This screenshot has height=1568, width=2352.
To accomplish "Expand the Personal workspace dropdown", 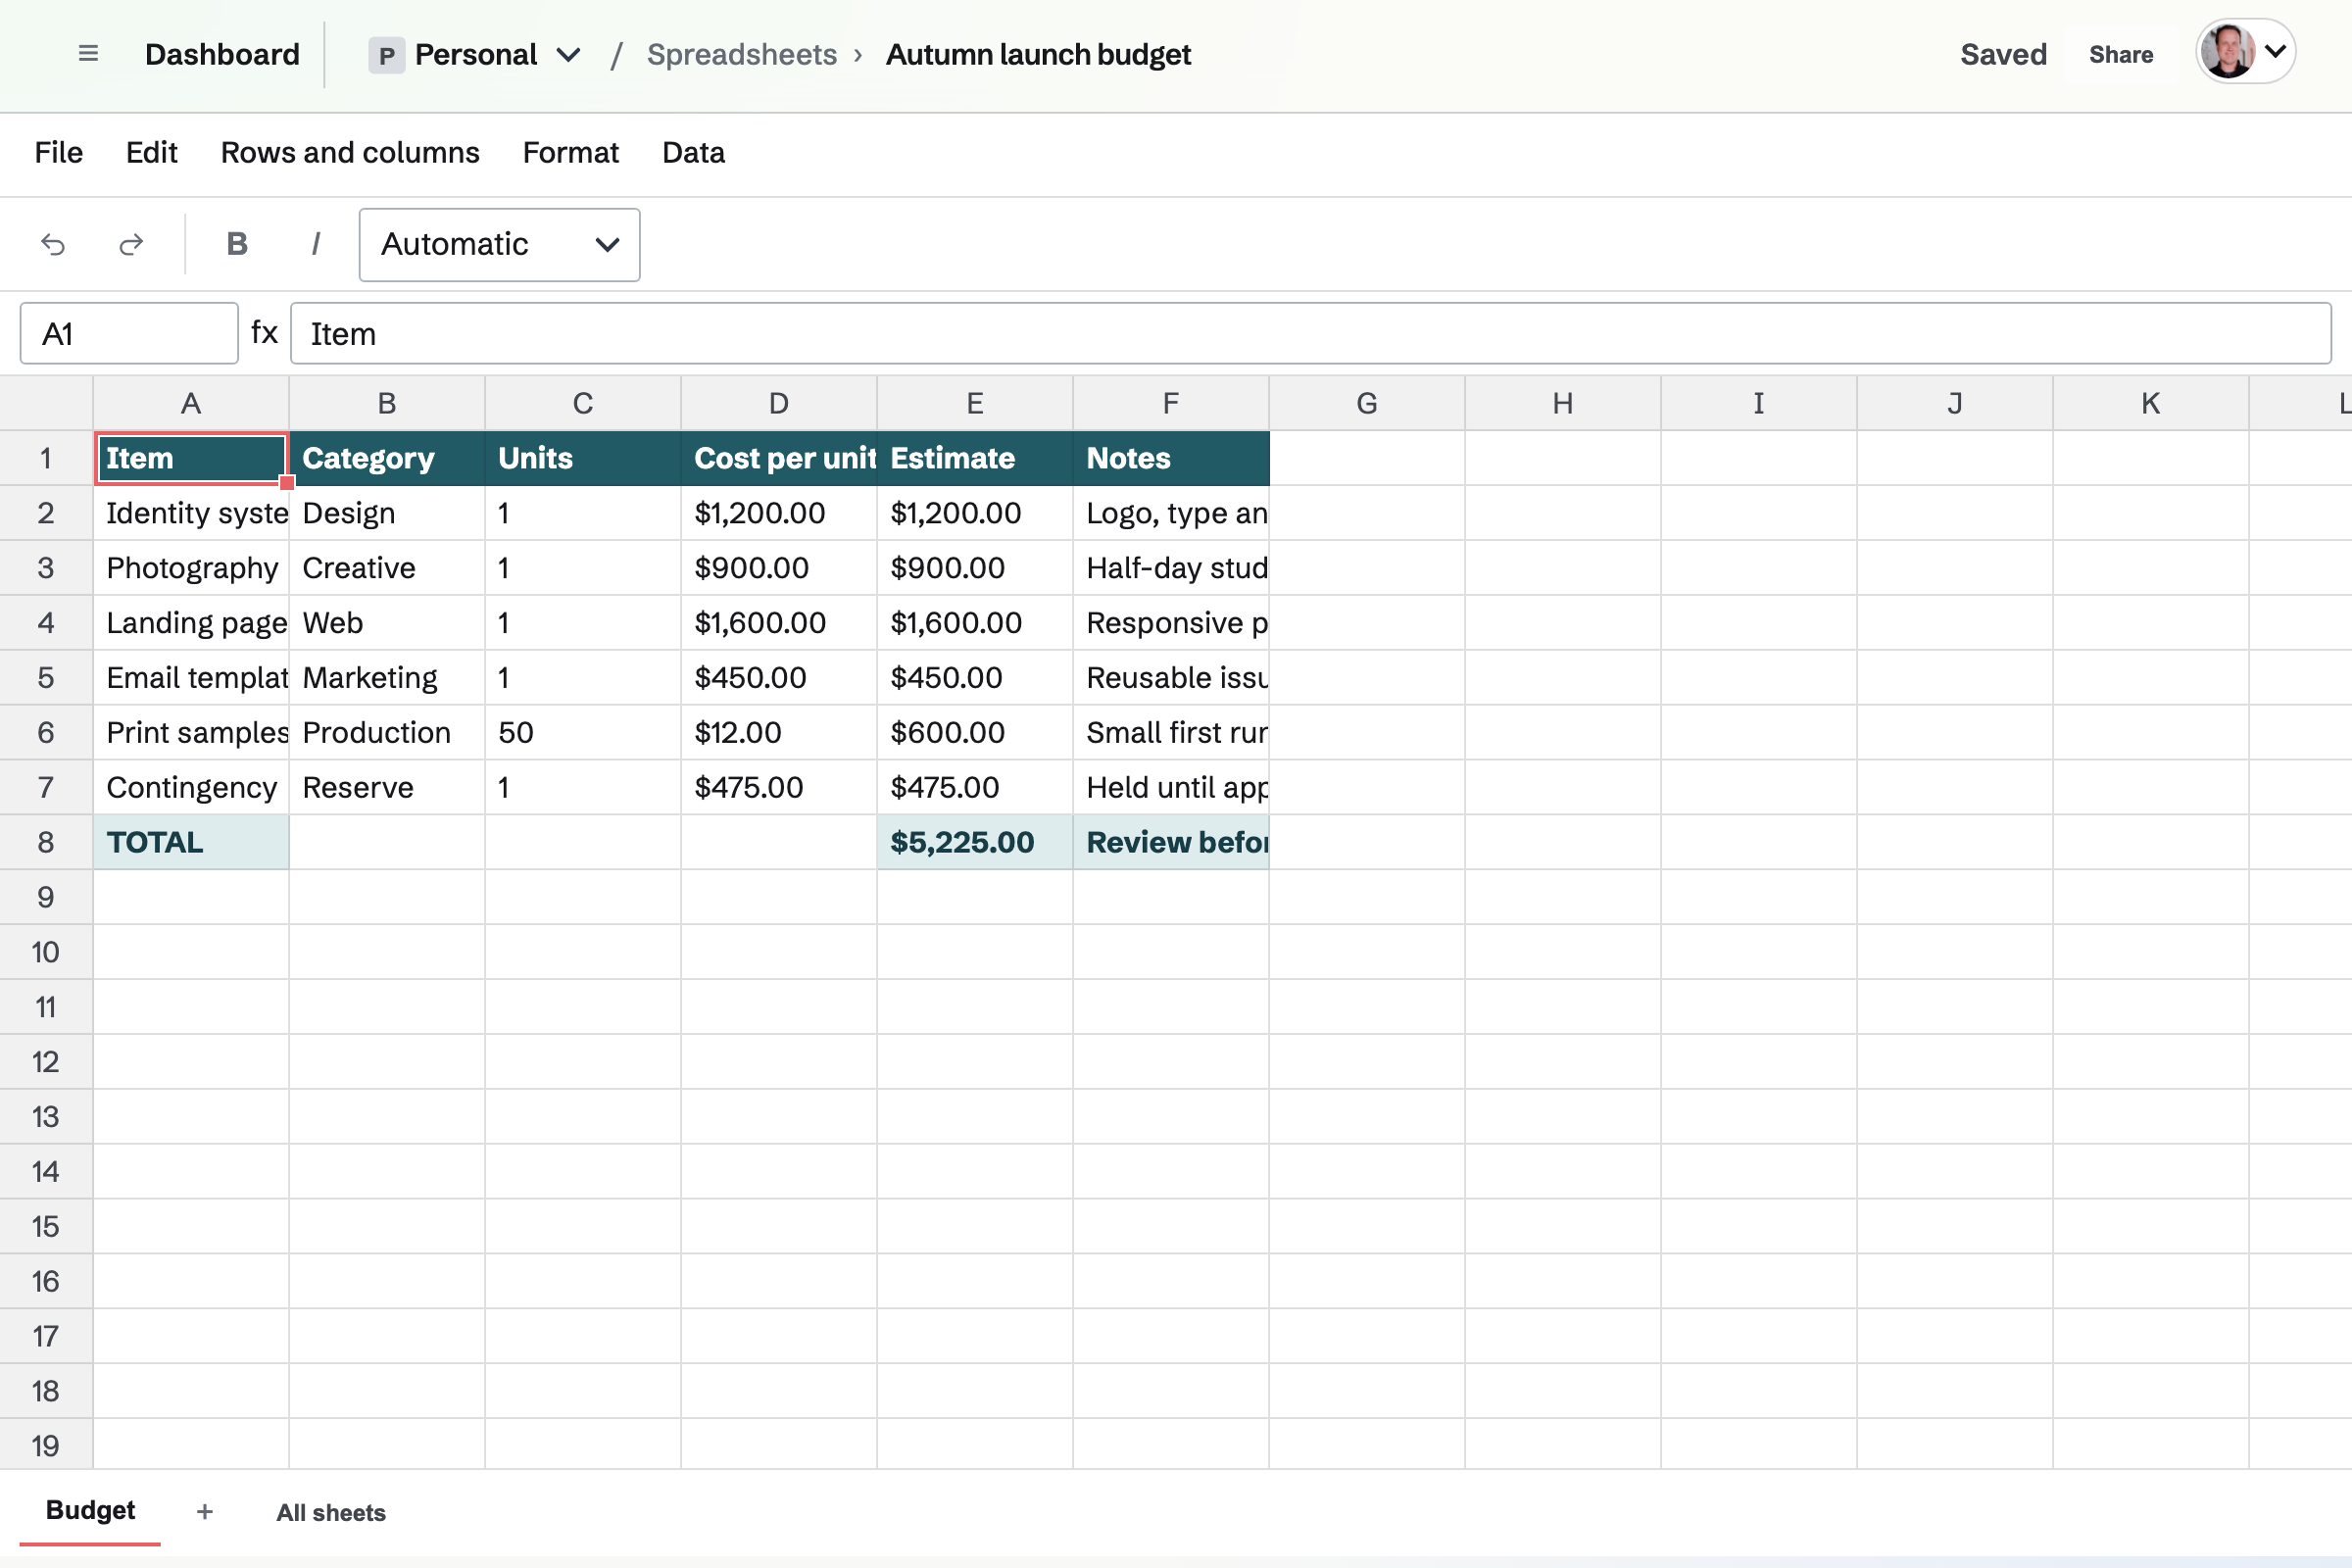I will point(475,54).
